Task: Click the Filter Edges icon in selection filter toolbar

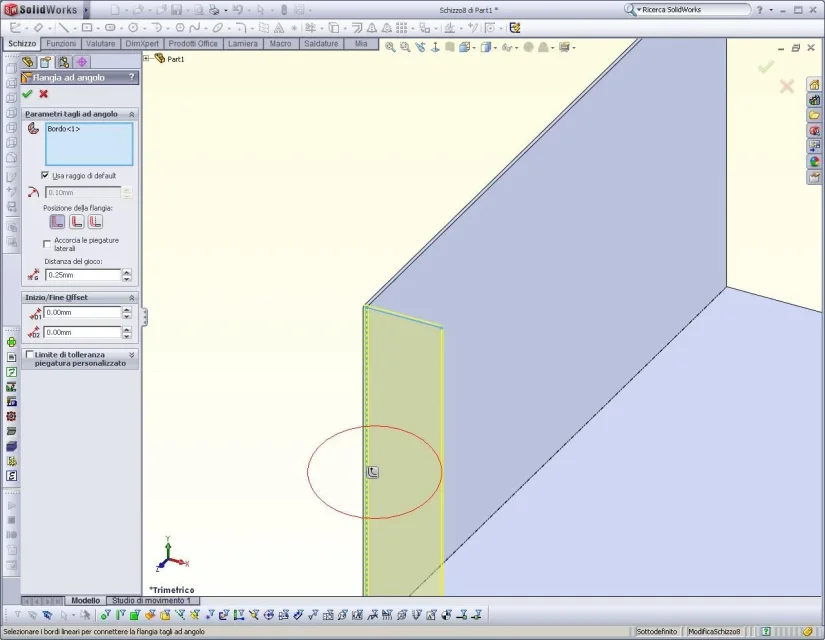Action: click(x=120, y=614)
